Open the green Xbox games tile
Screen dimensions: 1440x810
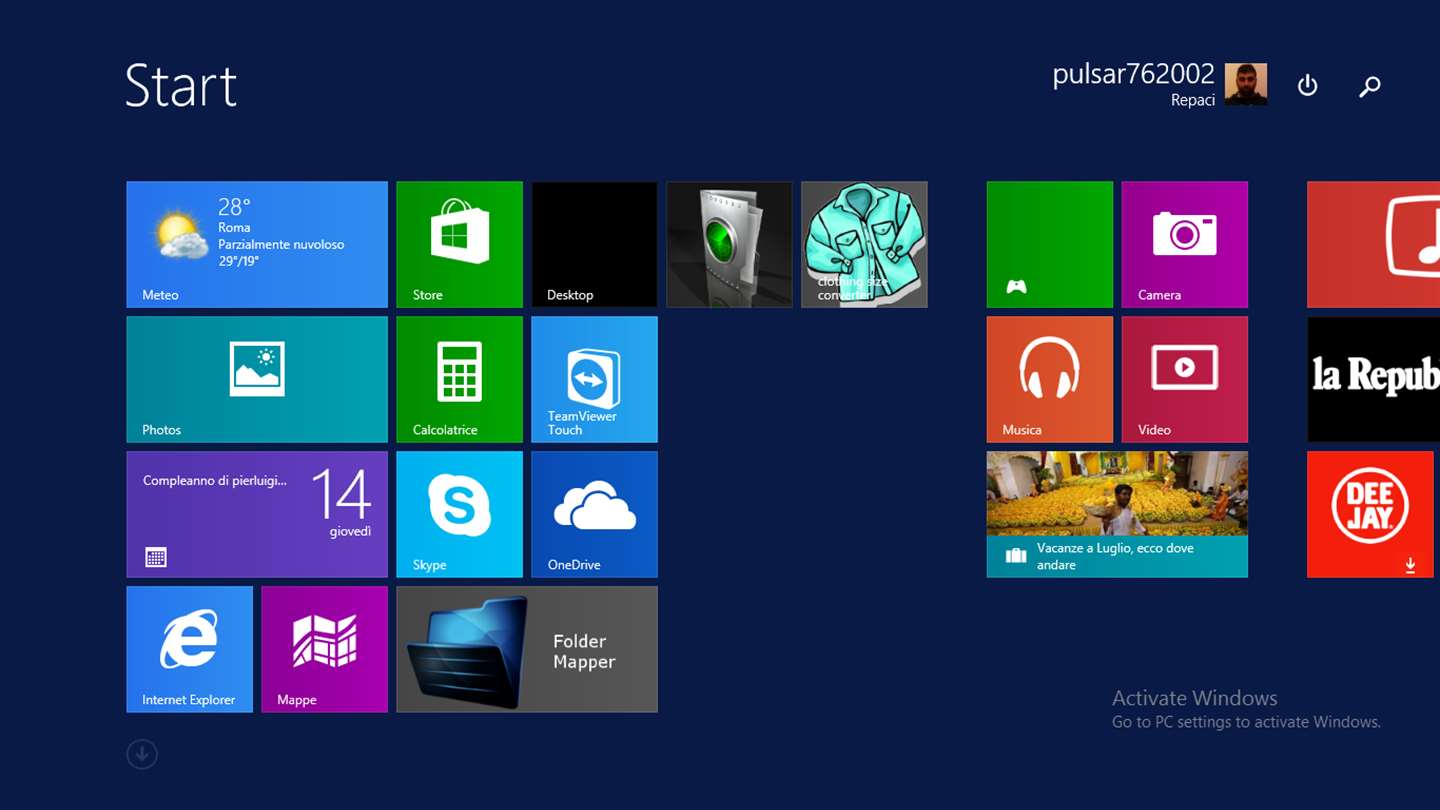[x=1049, y=244]
